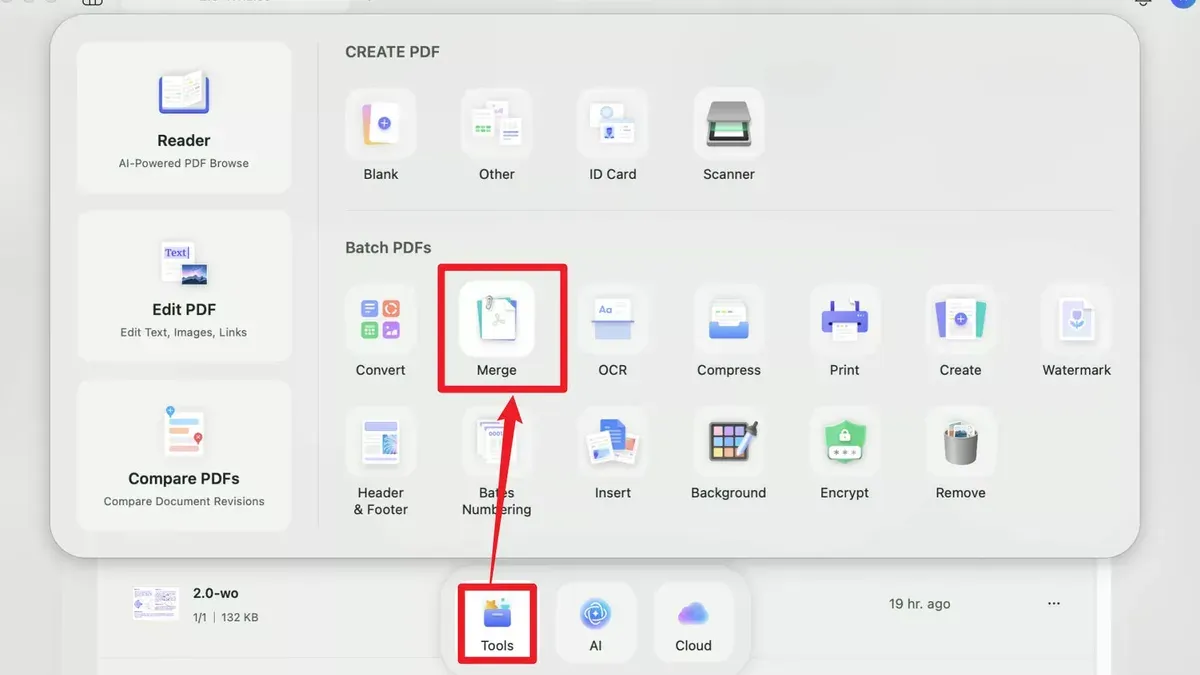Open the batch OCR tool
Image resolution: width=1200 pixels, height=675 pixels.
613,332
